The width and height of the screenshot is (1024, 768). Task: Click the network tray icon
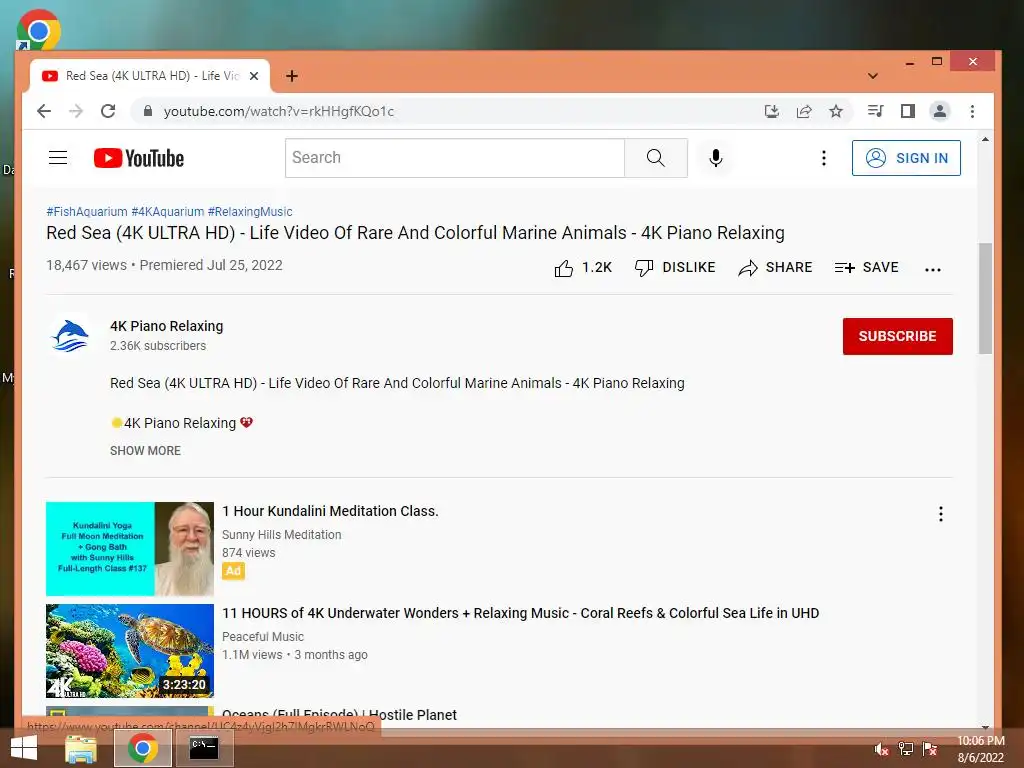[x=906, y=749]
